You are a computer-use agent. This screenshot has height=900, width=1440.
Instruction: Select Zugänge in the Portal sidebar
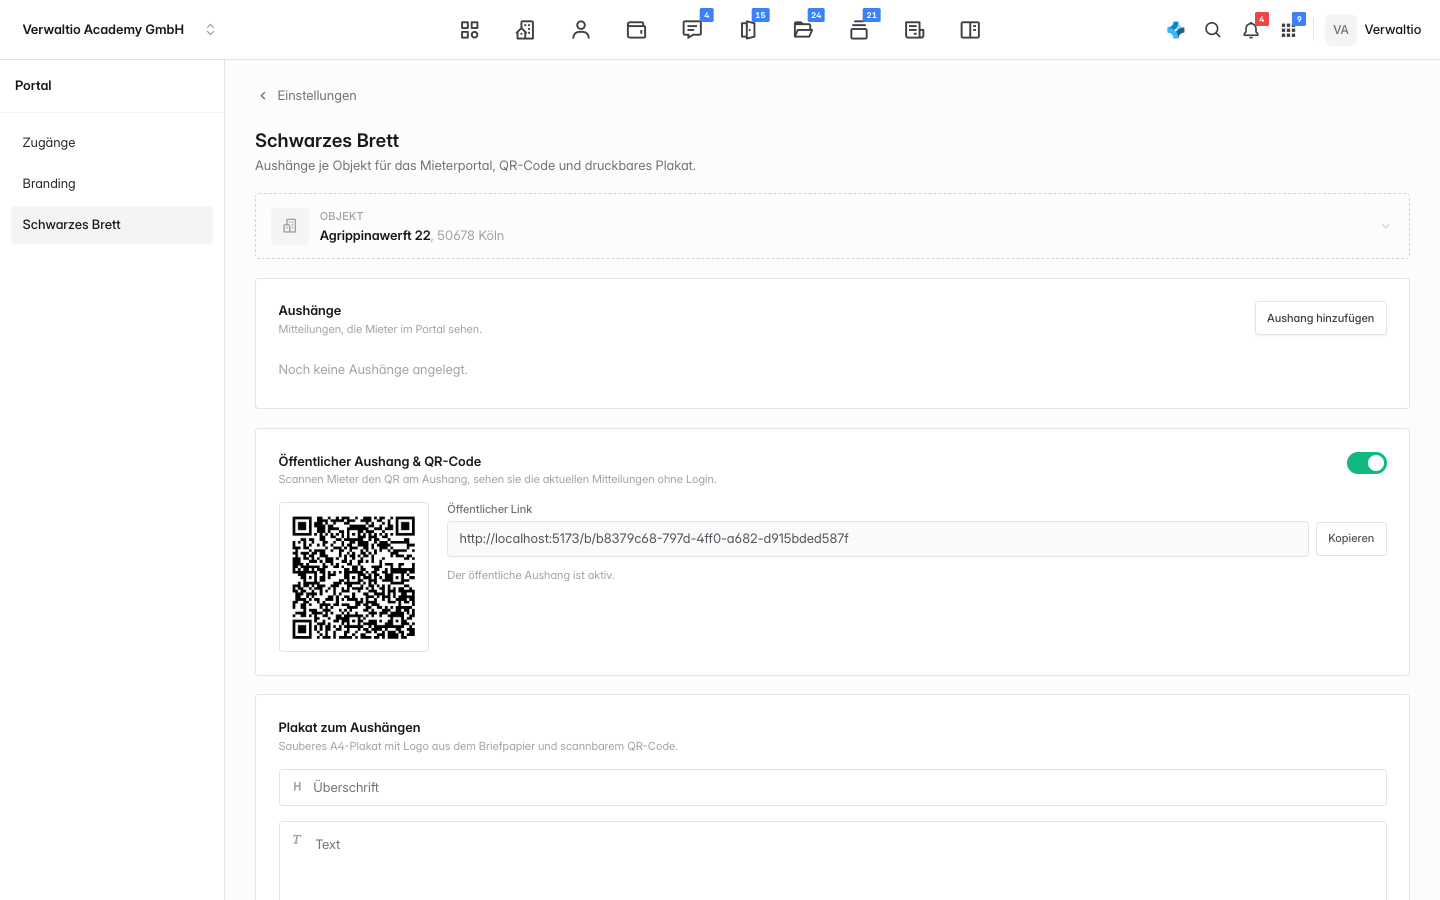click(x=112, y=143)
